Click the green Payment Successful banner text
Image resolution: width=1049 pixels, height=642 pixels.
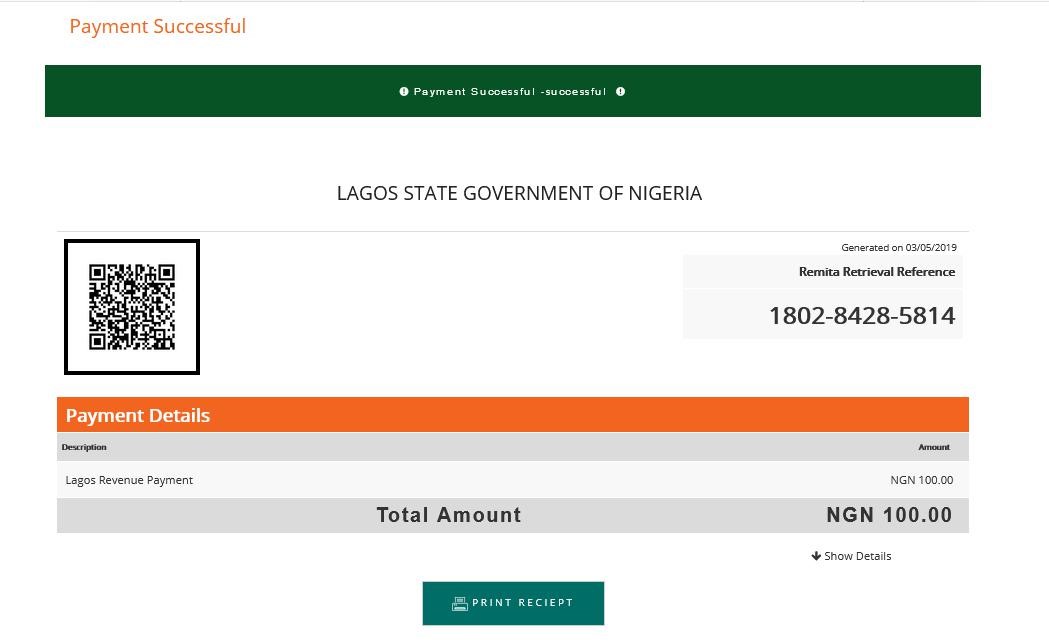pos(510,92)
